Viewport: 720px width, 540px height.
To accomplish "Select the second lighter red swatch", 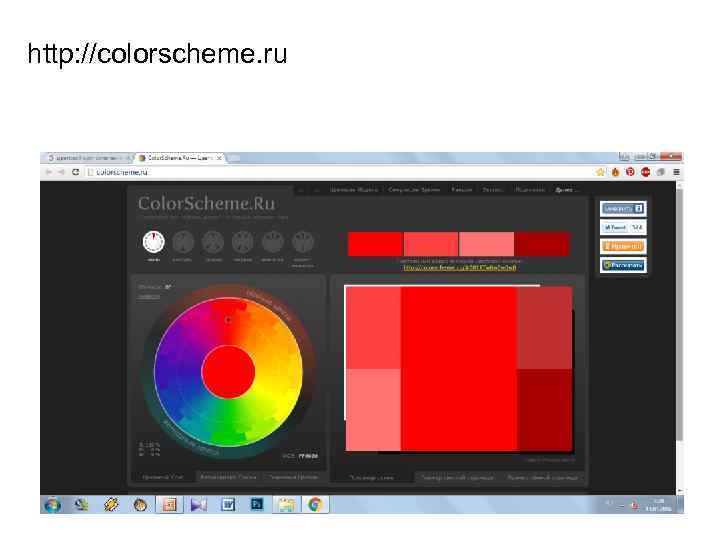I will pyautogui.click(x=431, y=244).
